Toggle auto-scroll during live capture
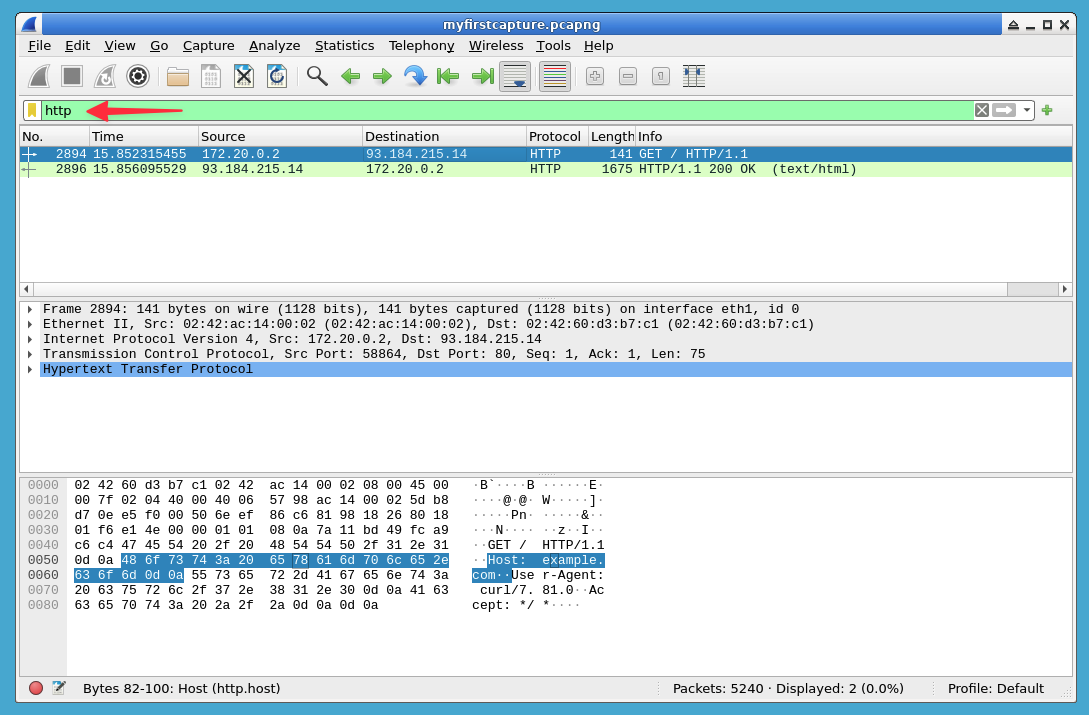Image resolution: width=1089 pixels, height=715 pixels. click(x=514, y=76)
